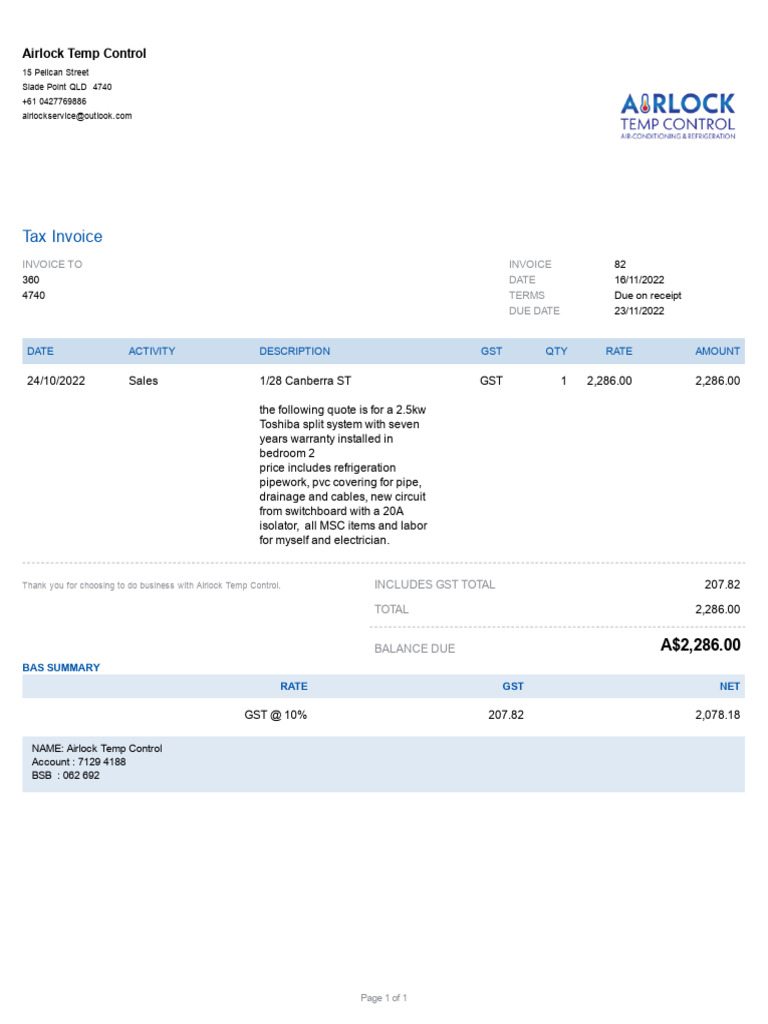
Task: Click the Due on receipt terms value
Action: pyautogui.click(x=648, y=296)
